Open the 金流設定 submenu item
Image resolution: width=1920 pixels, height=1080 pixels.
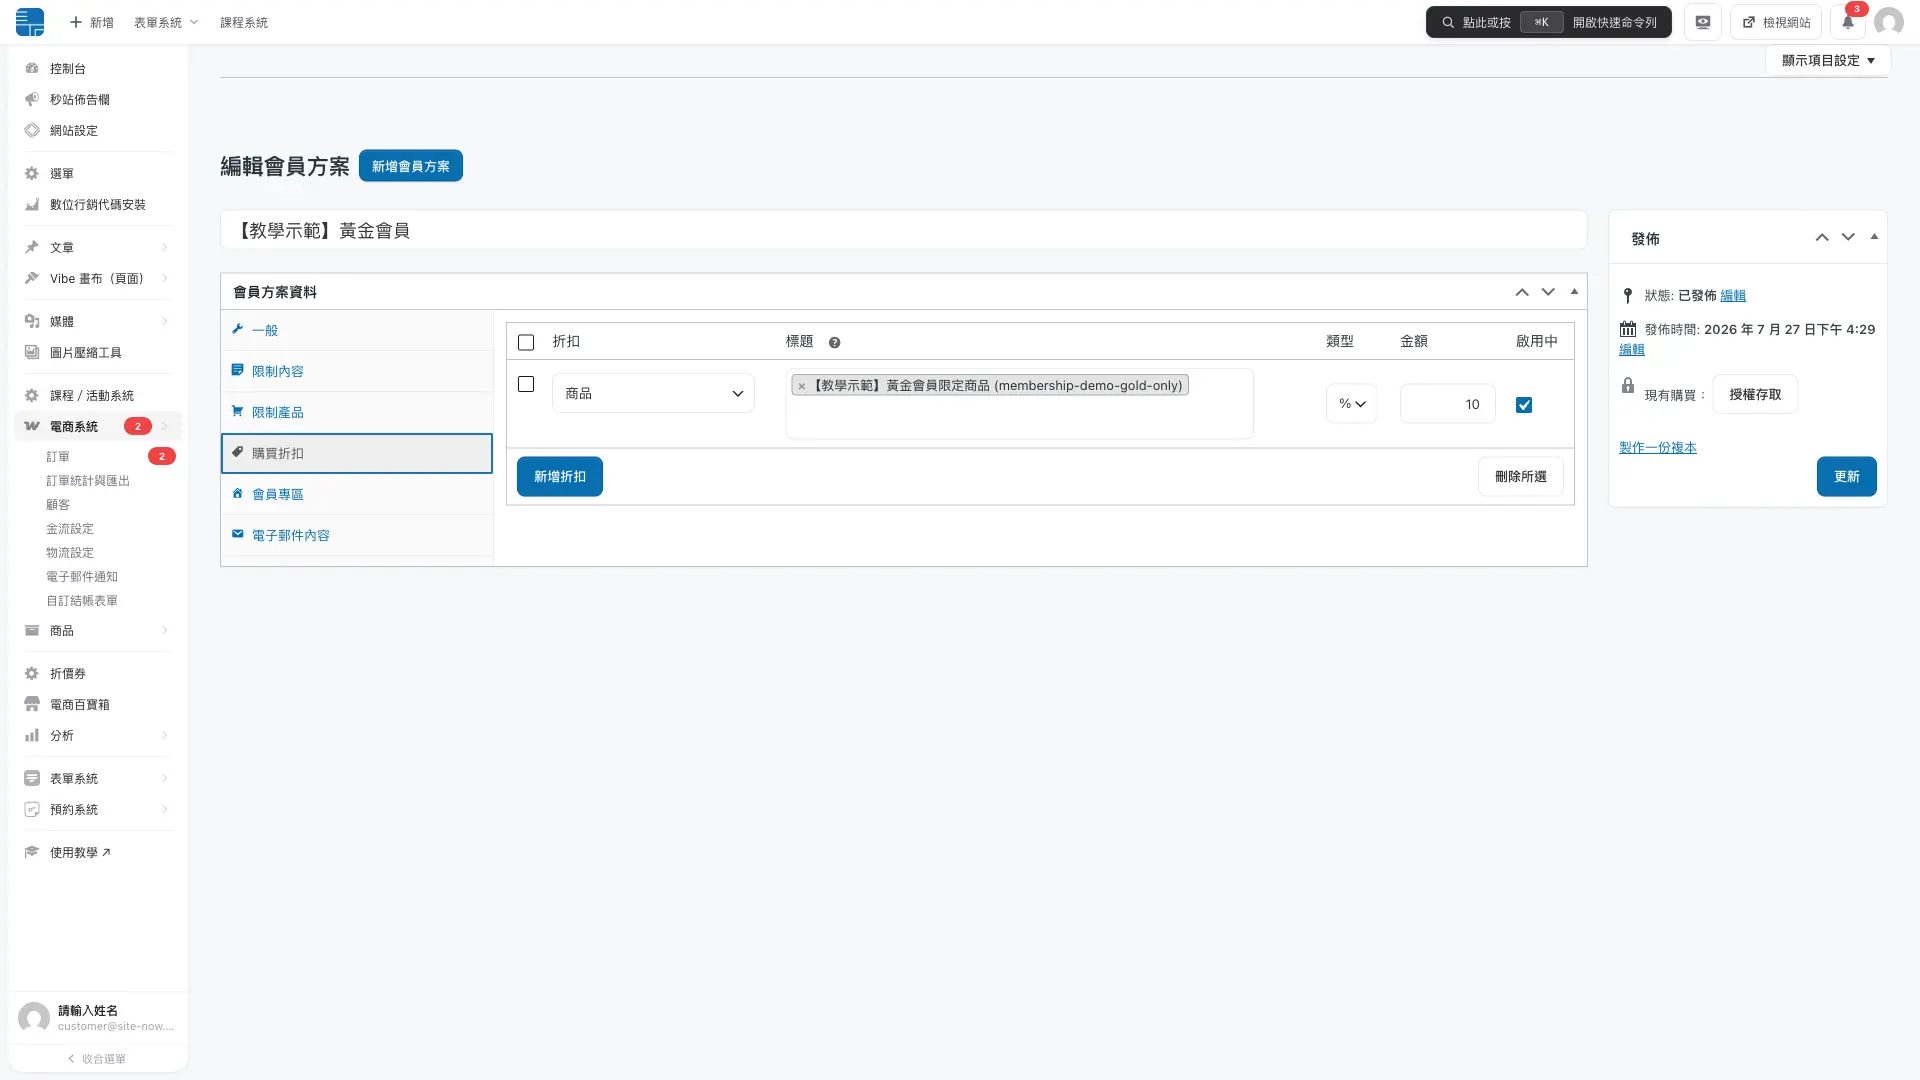click(70, 529)
